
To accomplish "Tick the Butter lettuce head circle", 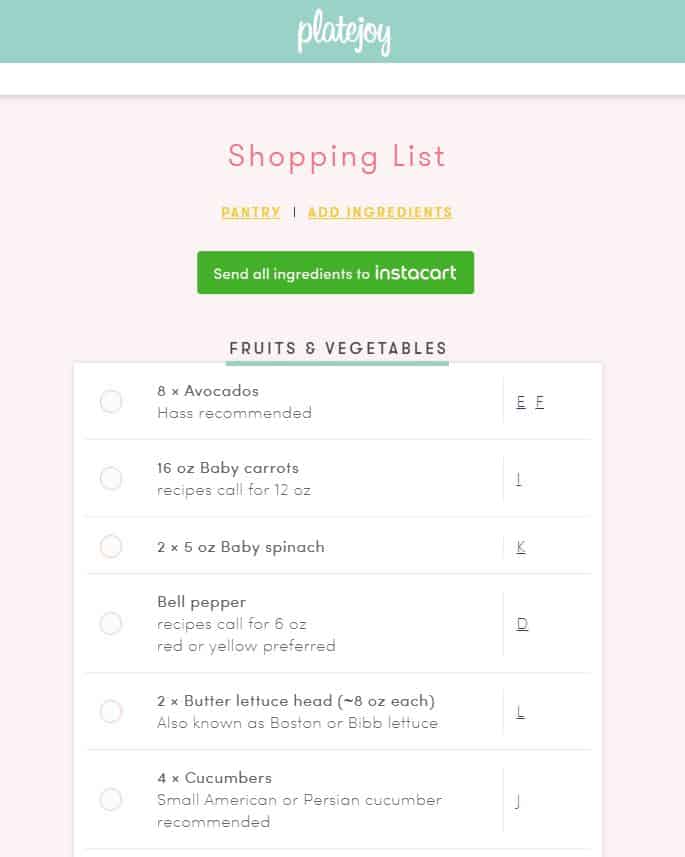I will click(x=111, y=712).
